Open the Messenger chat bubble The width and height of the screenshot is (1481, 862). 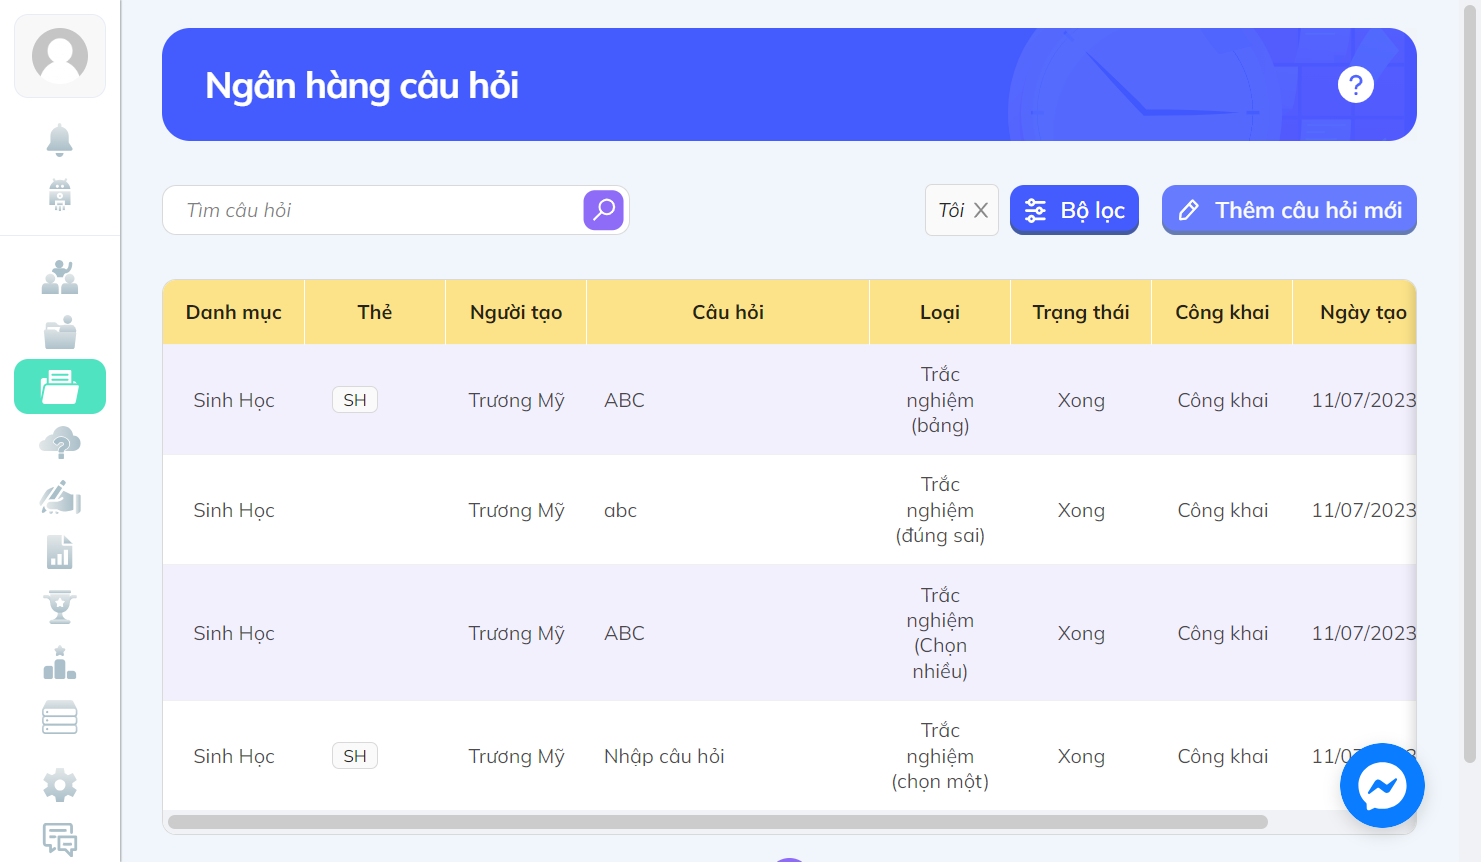(1382, 785)
